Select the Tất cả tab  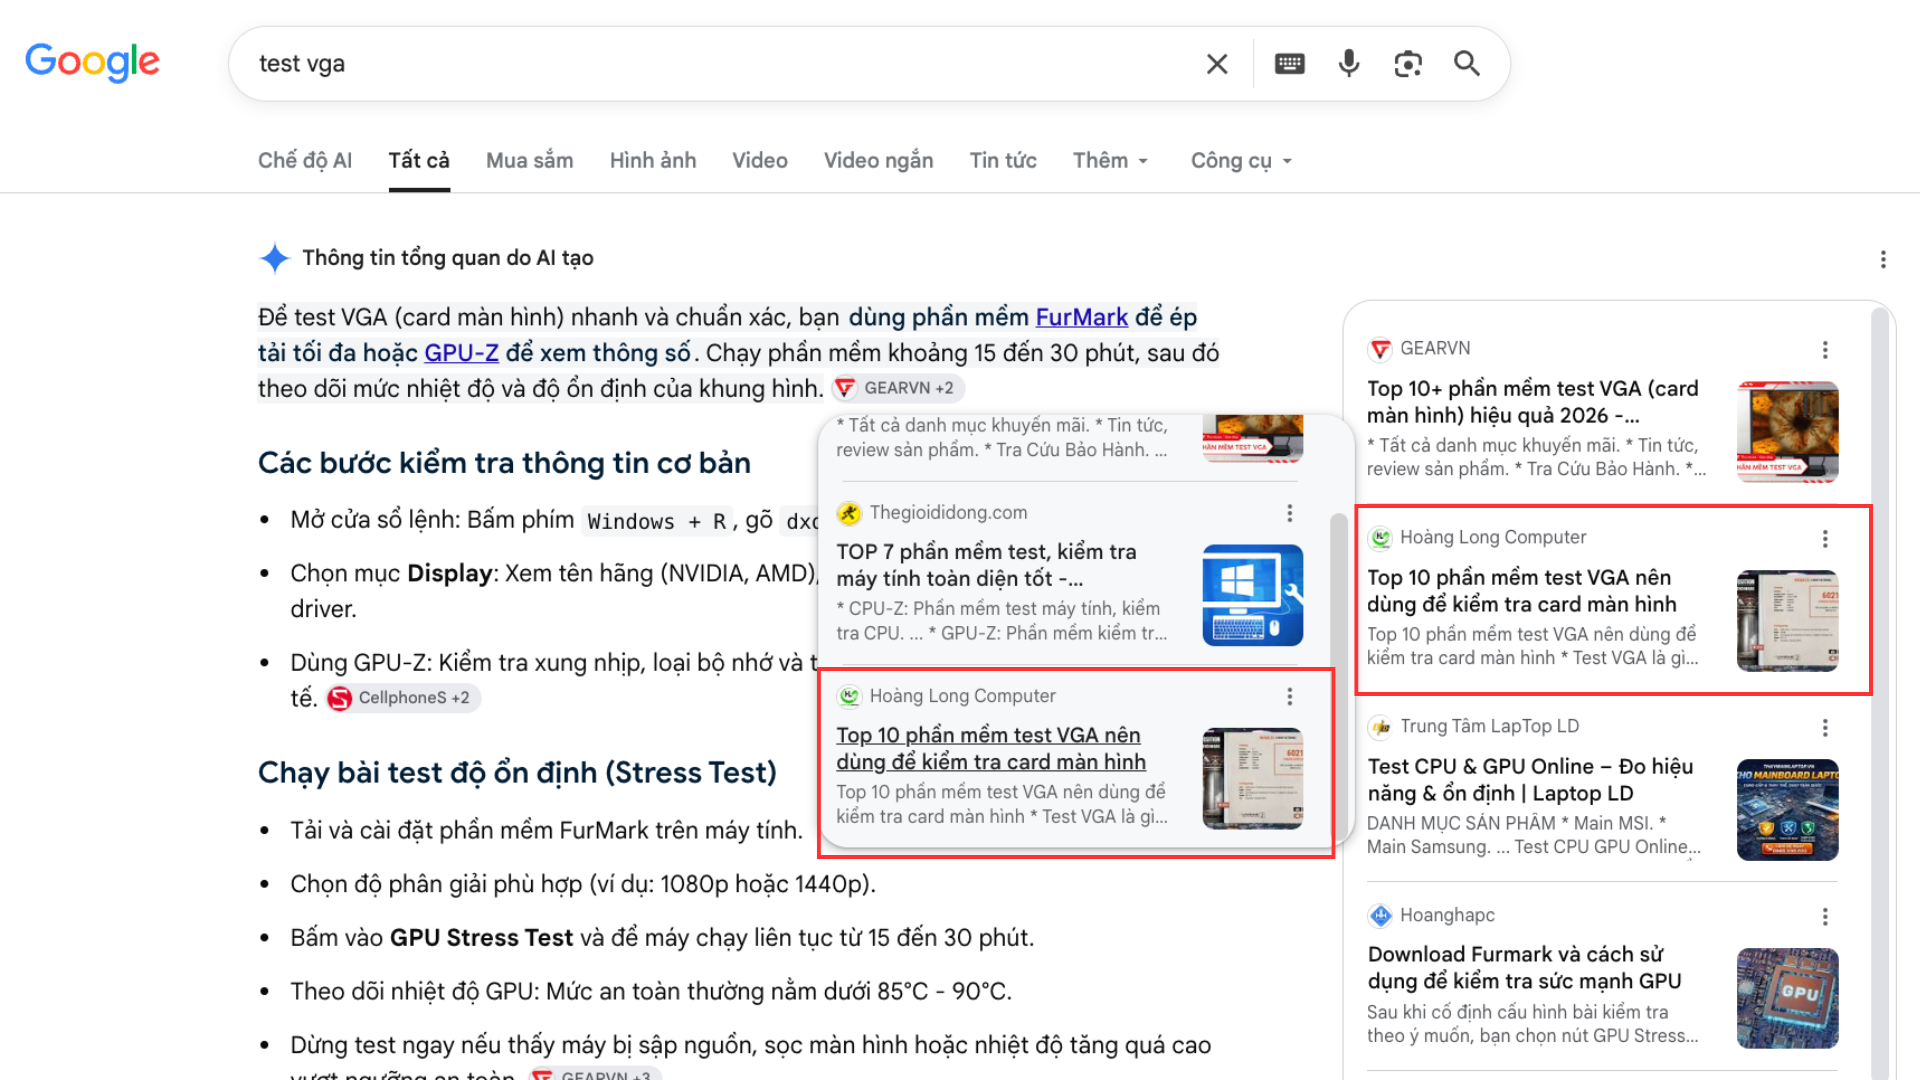419,160
